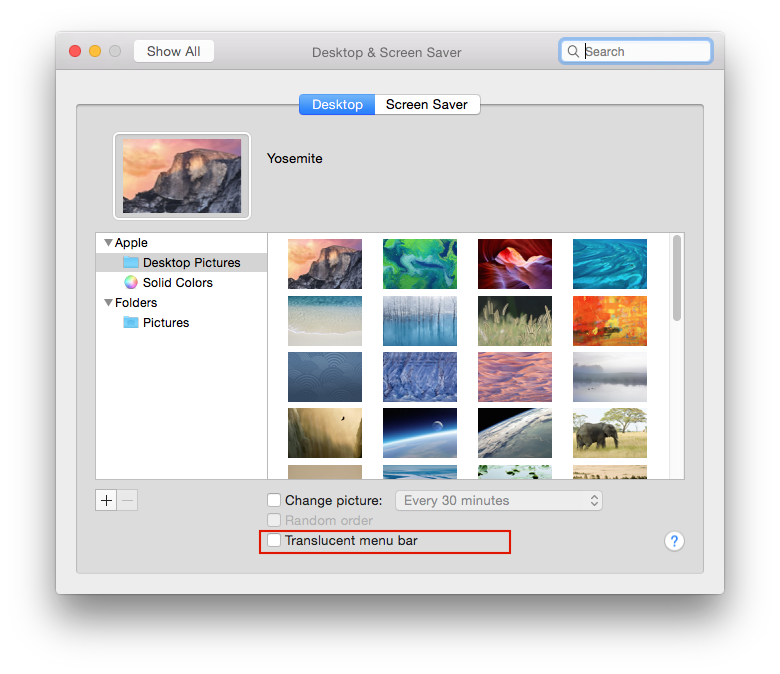This screenshot has height=674, width=780.
Task: Click the disabled Random order checkbox
Action: (274, 520)
